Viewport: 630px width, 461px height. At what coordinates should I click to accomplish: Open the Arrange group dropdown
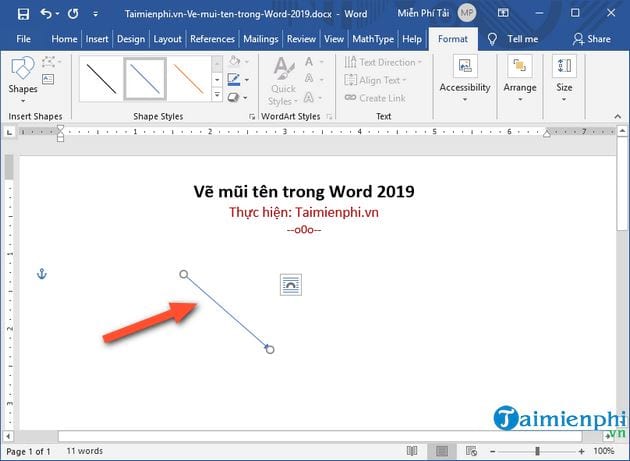tap(520, 78)
